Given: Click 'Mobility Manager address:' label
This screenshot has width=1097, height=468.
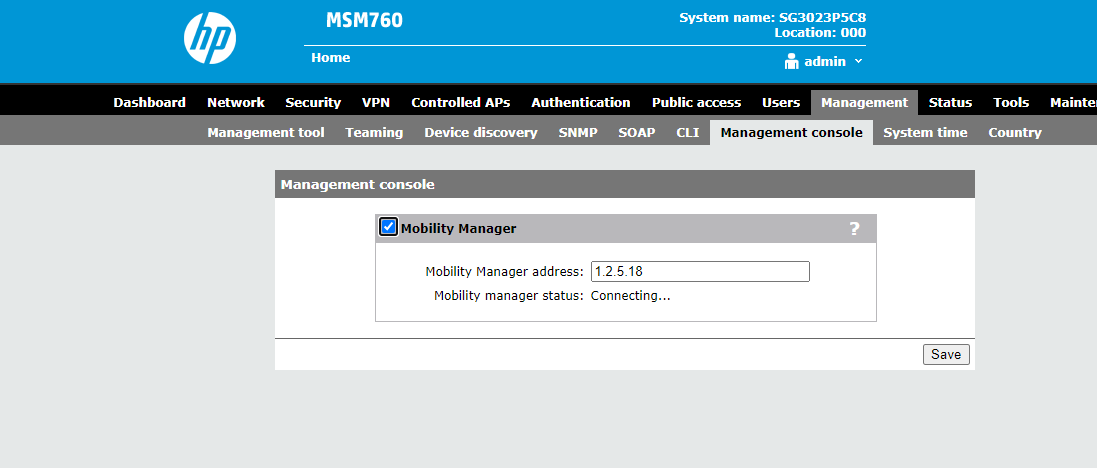Looking at the screenshot, I should (x=504, y=271).
